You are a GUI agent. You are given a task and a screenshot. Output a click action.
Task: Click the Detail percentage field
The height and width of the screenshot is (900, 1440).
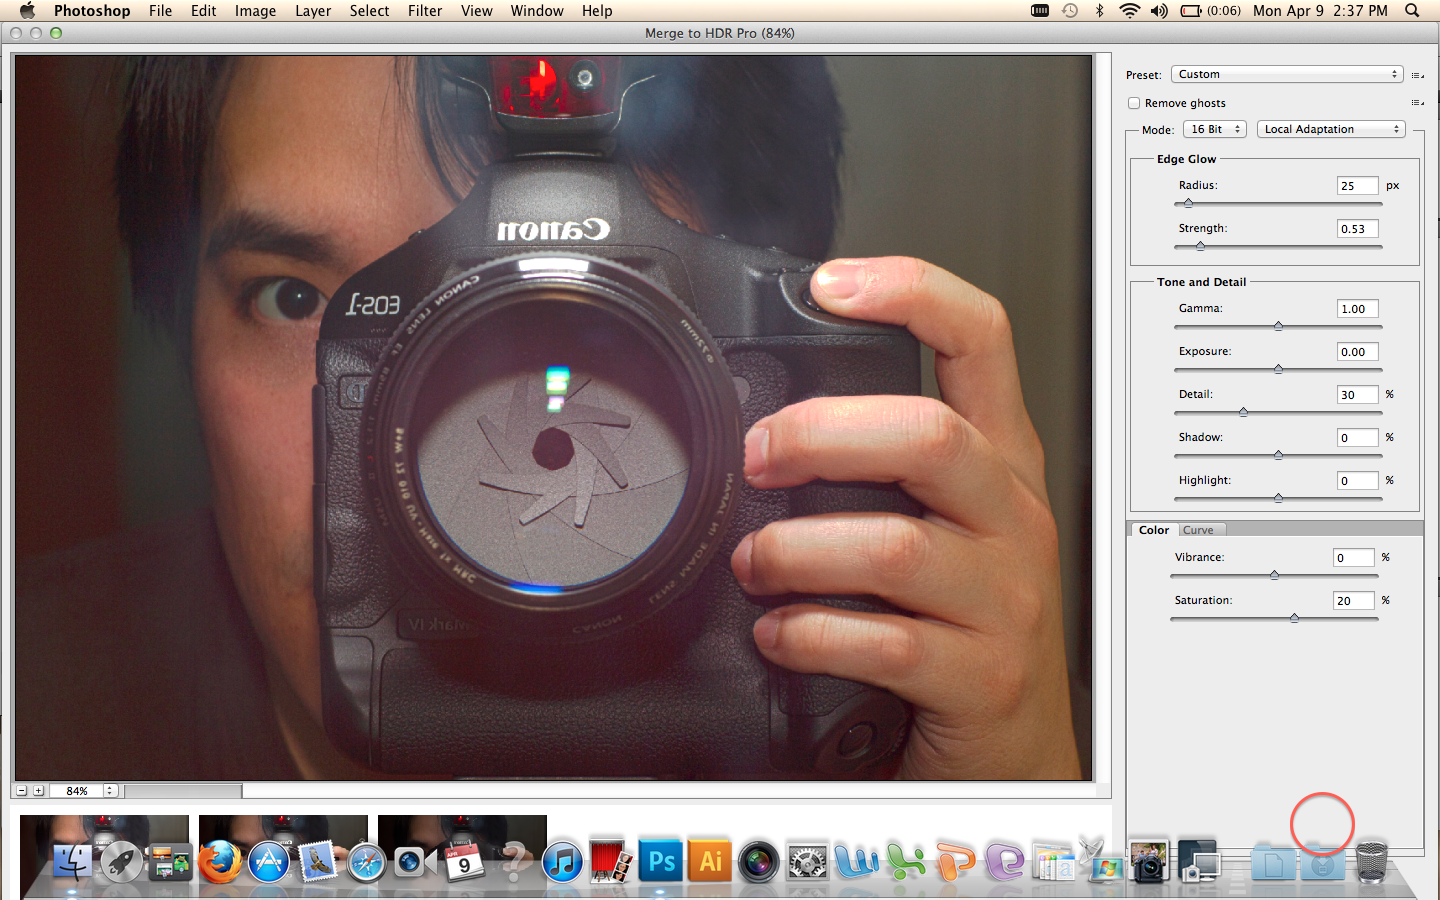1357,395
